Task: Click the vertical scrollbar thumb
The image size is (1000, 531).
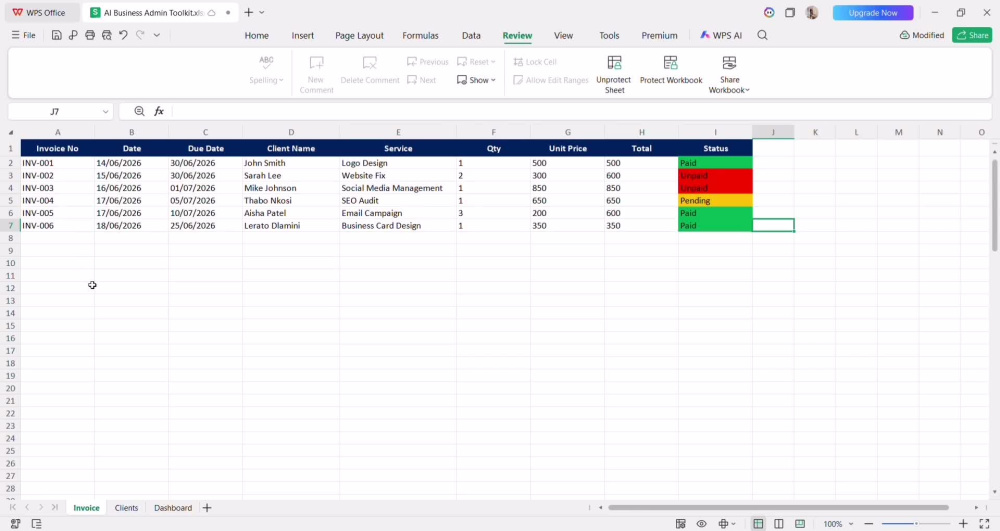Action: coord(994,203)
